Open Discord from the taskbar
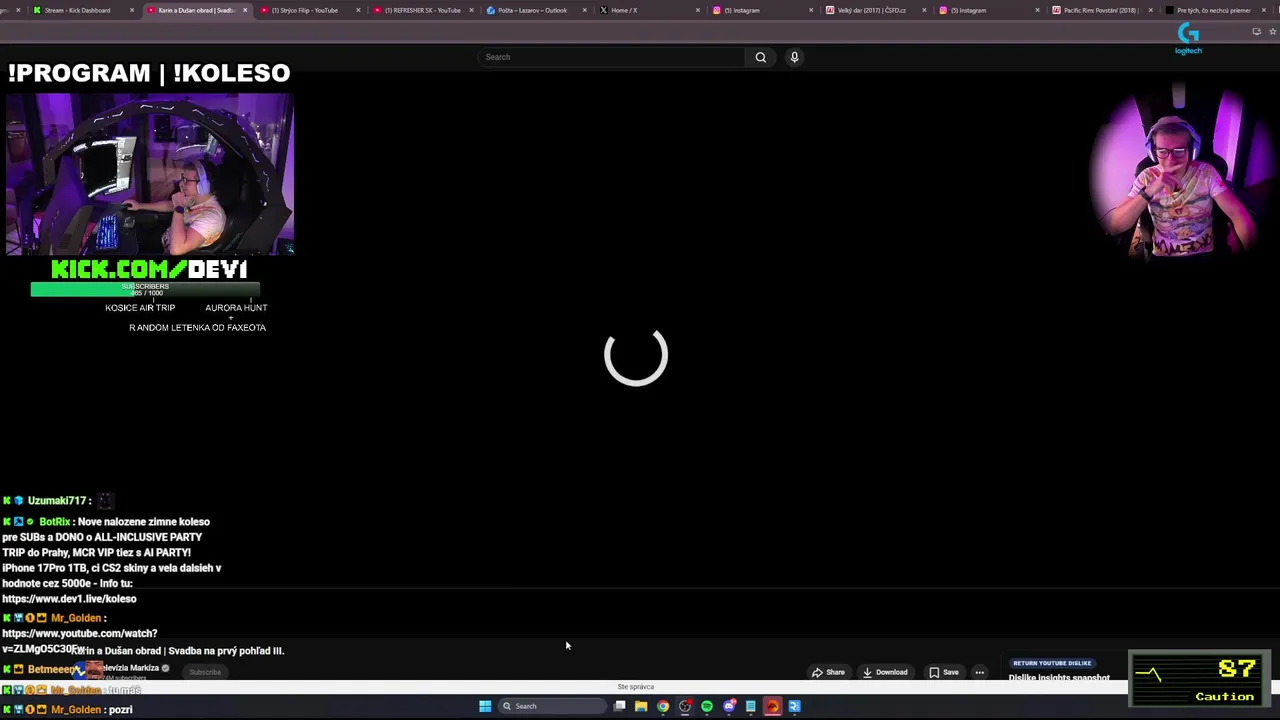1280x720 pixels. (x=729, y=706)
